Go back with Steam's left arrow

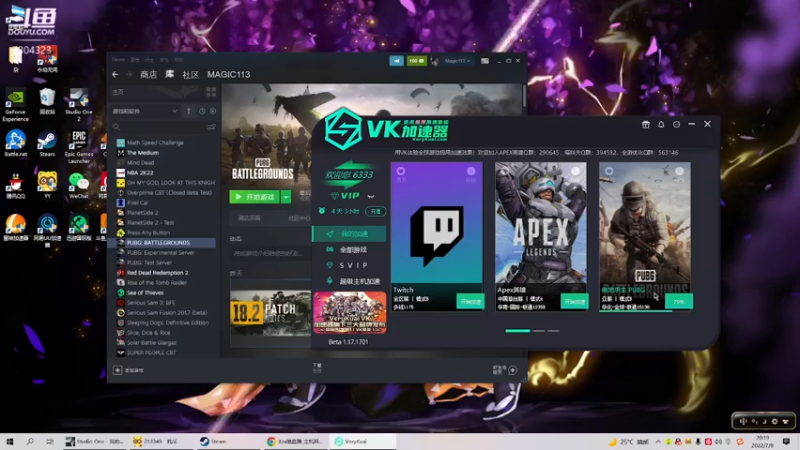click(x=115, y=74)
